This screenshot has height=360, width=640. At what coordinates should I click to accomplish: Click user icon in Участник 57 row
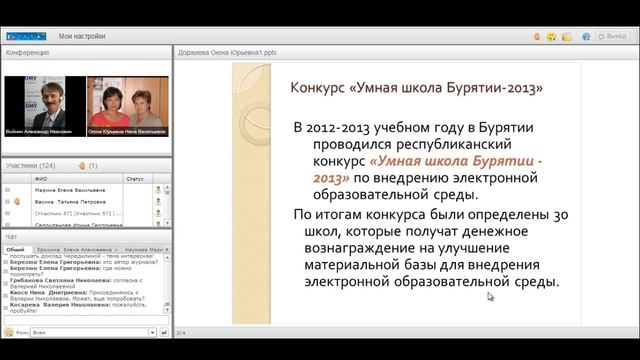(158, 213)
